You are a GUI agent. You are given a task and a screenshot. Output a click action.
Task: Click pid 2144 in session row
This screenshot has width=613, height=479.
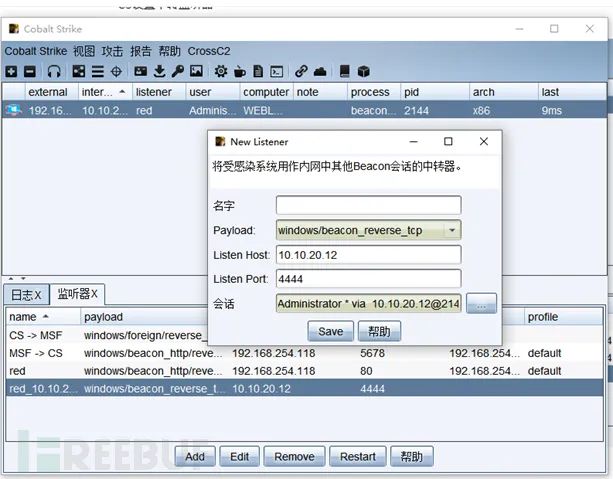coord(416,111)
